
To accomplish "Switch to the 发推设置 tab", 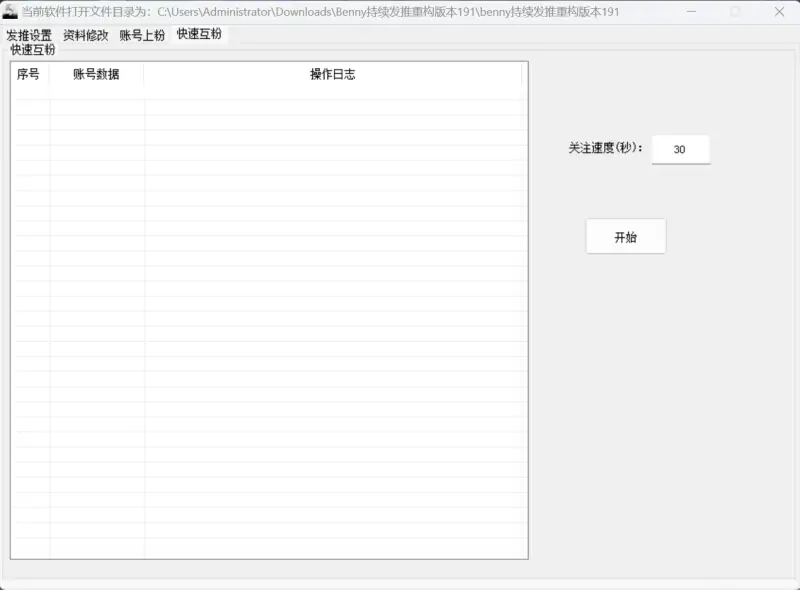I will [x=30, y=34].
